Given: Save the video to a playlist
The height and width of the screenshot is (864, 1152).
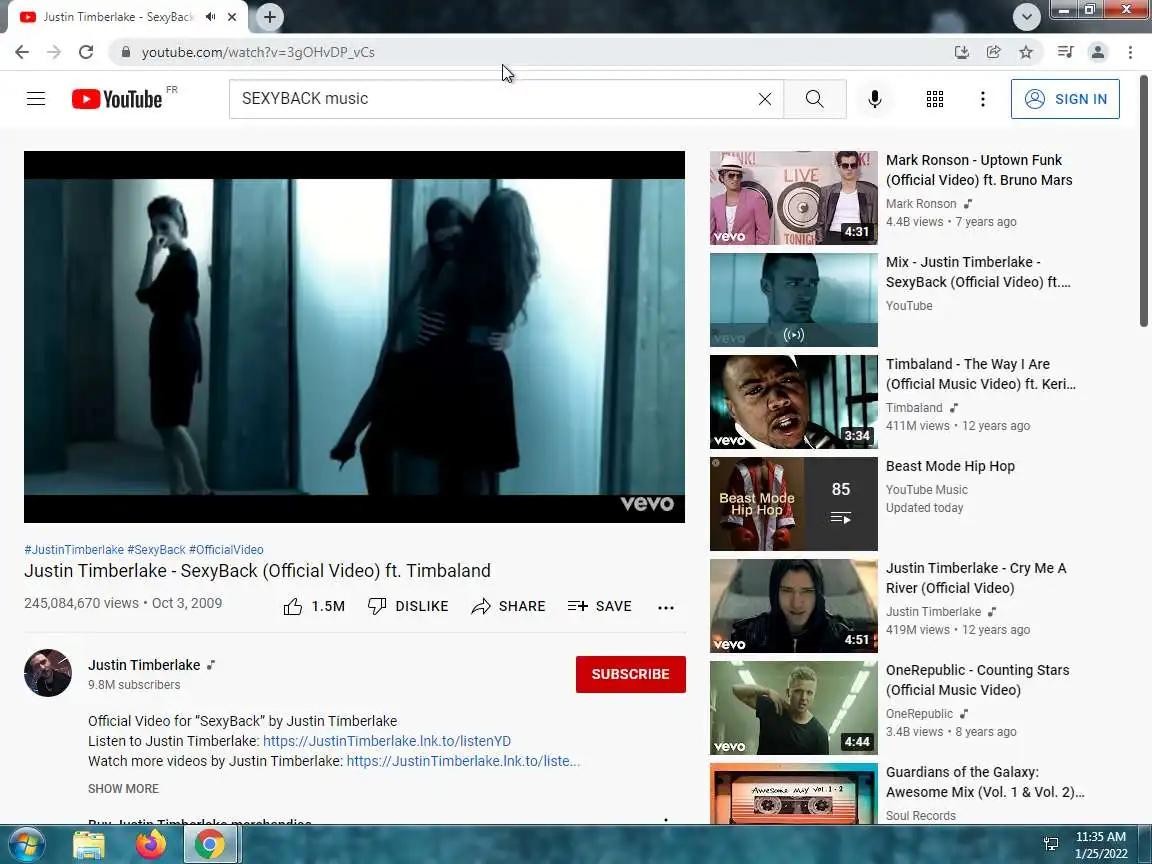Looking at the screenshot, I should pos(600,606).
